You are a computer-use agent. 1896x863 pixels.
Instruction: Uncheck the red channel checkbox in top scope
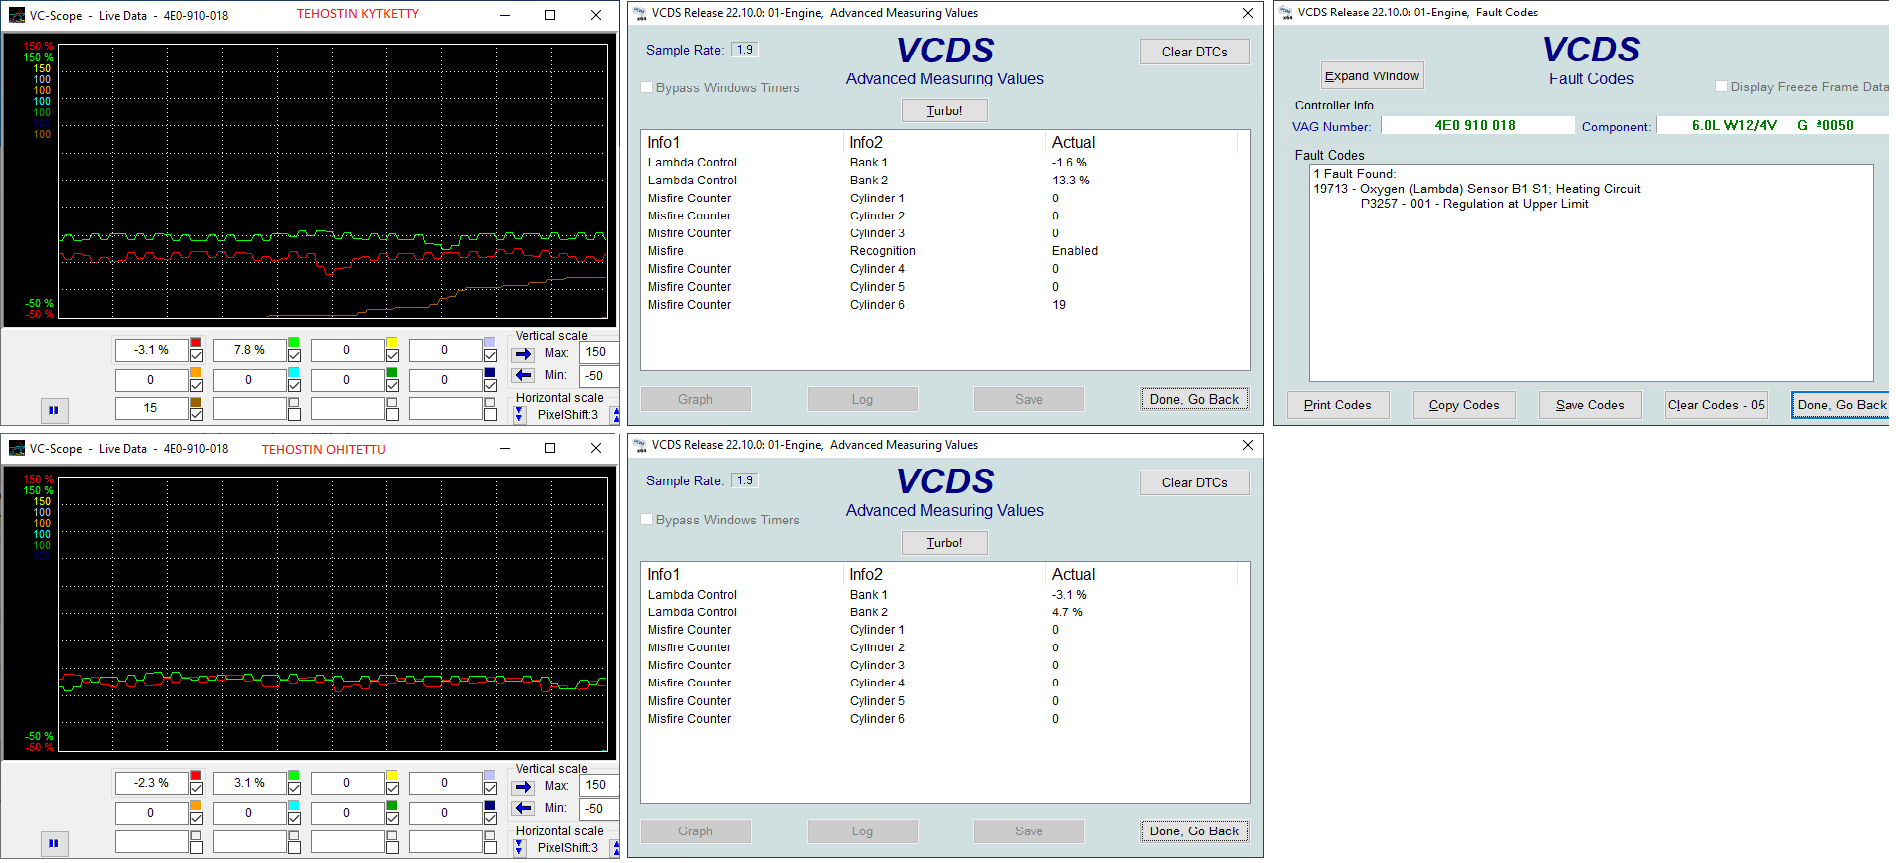(x=196, y=356)
